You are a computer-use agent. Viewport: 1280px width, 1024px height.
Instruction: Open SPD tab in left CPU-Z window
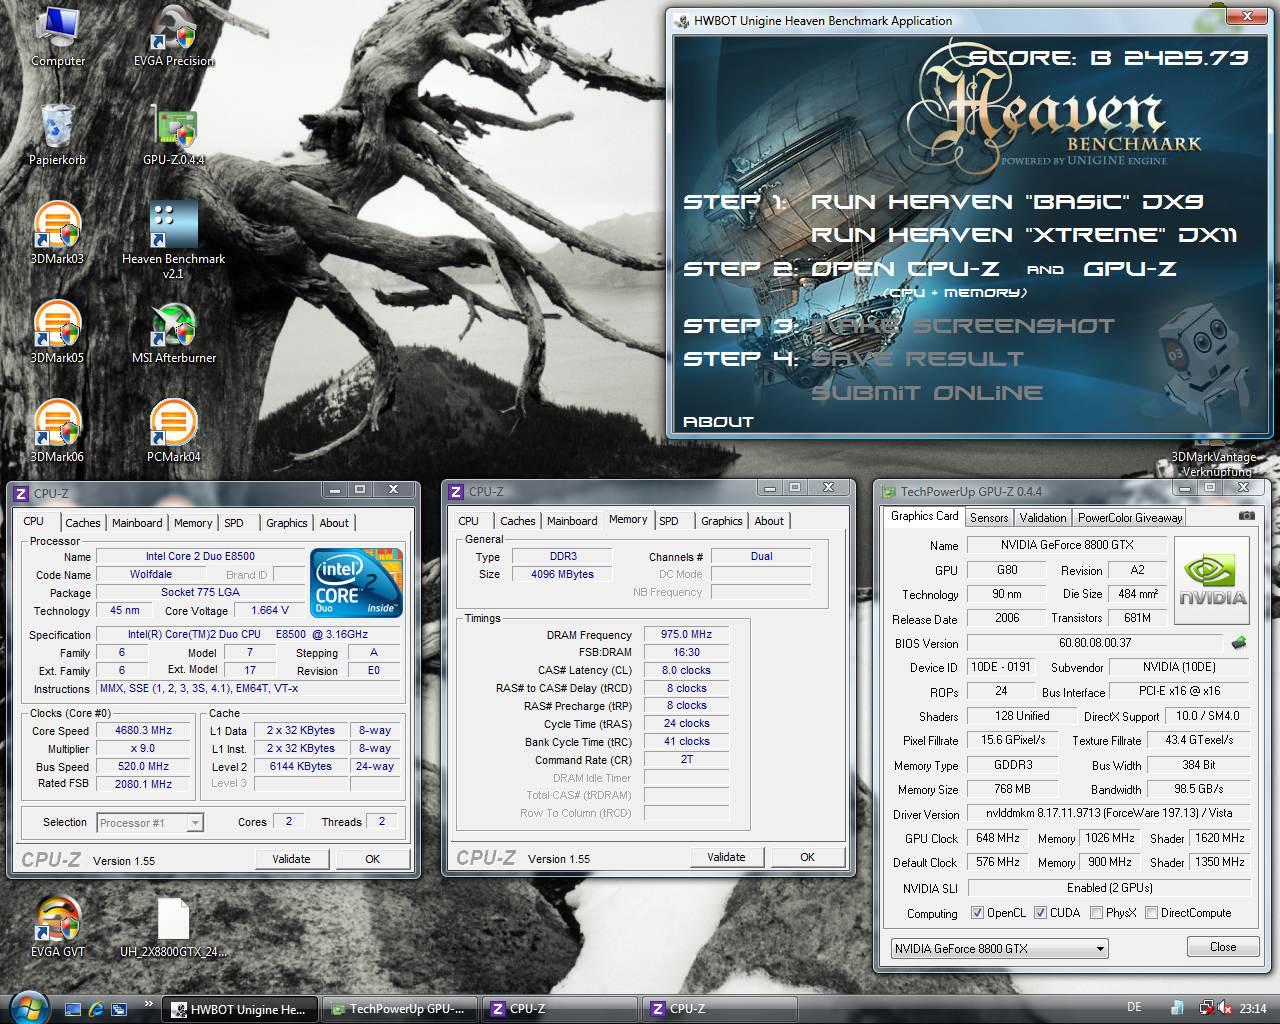click(x=234, y=523)
